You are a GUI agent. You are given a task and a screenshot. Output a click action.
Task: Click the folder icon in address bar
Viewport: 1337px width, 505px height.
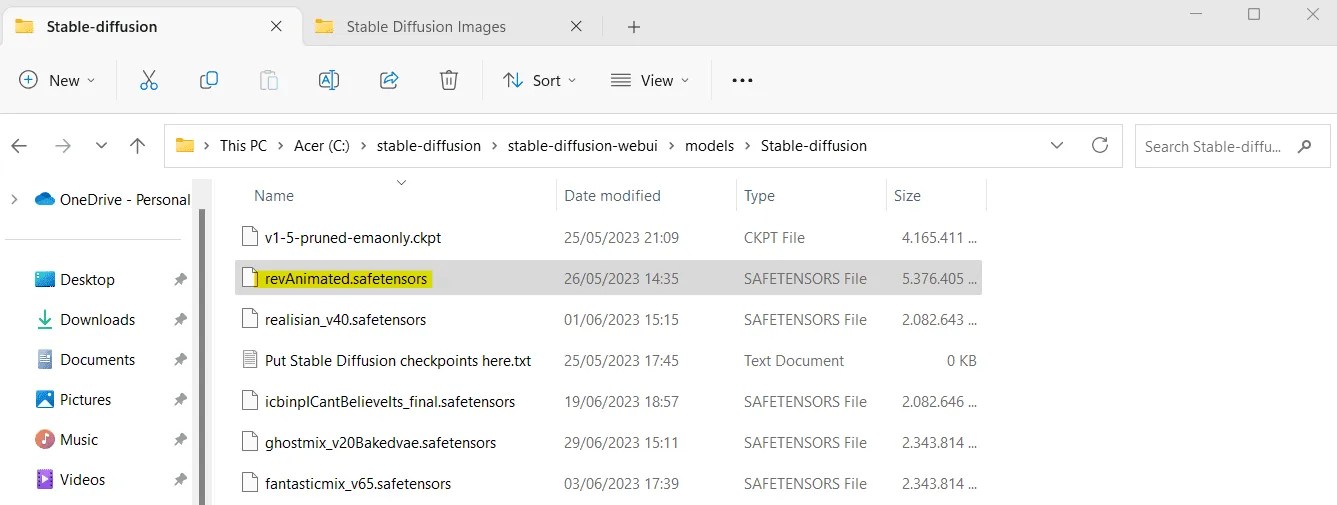coord(184,145)
